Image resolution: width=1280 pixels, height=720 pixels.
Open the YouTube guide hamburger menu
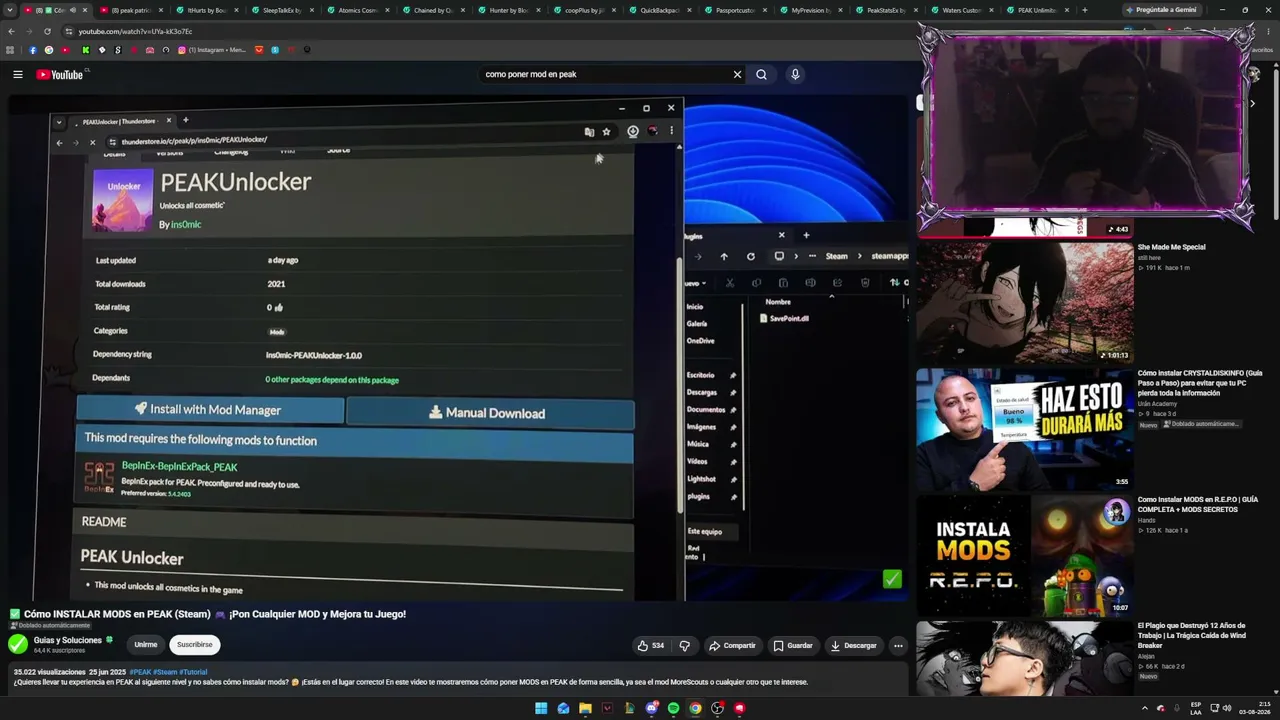click(18, 74)
